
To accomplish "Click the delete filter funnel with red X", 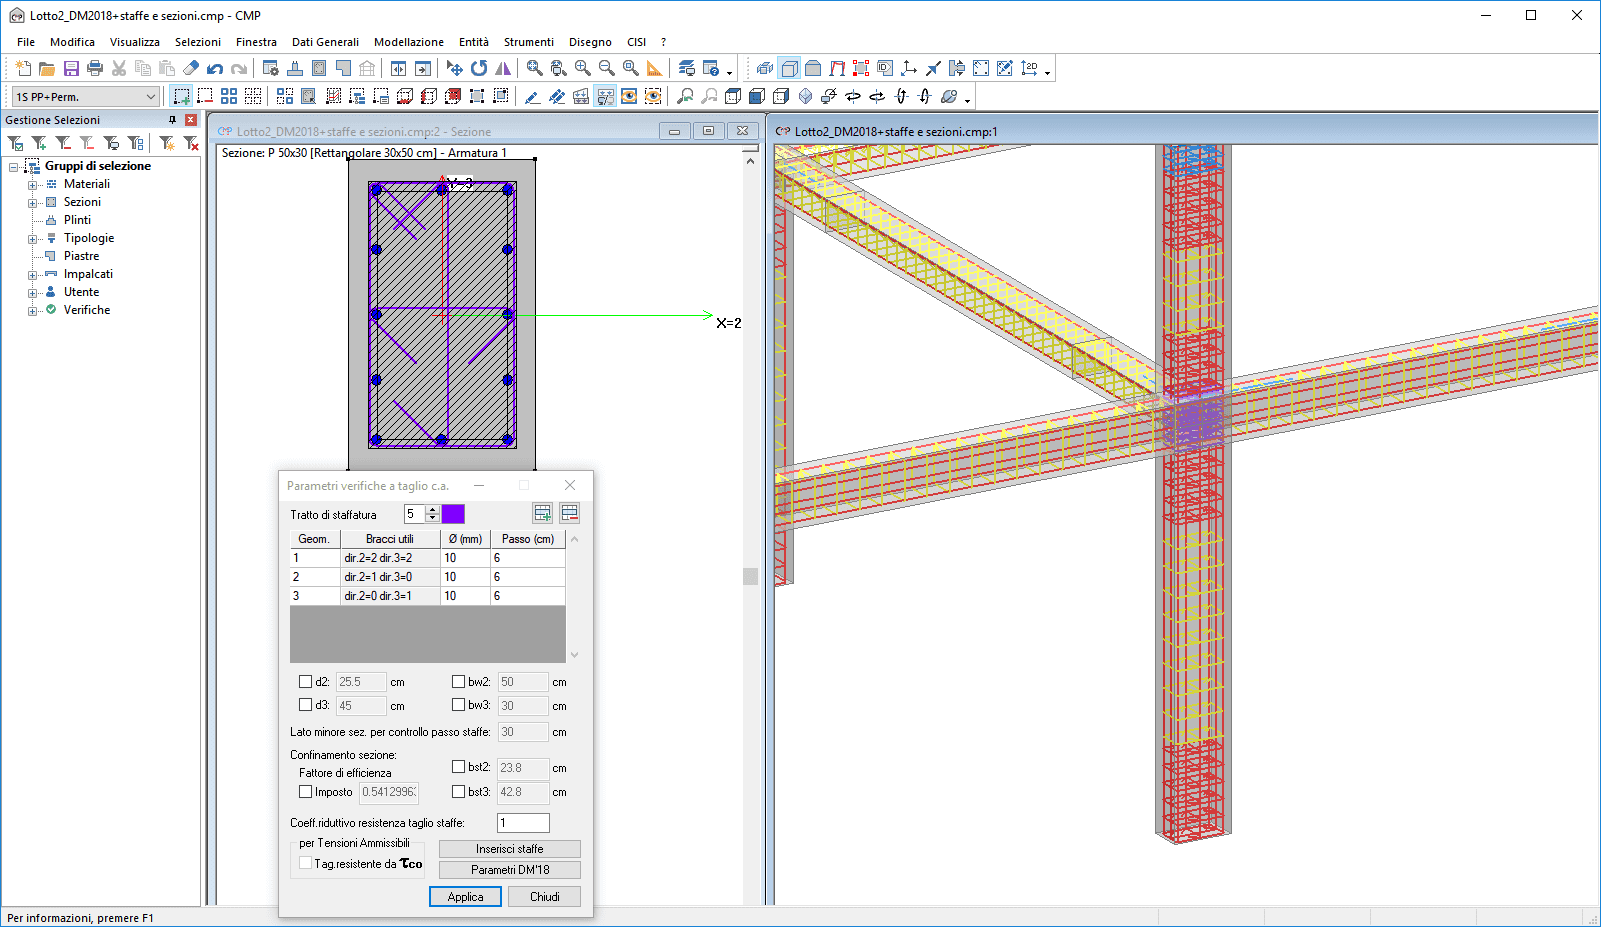I will point(191,144).
